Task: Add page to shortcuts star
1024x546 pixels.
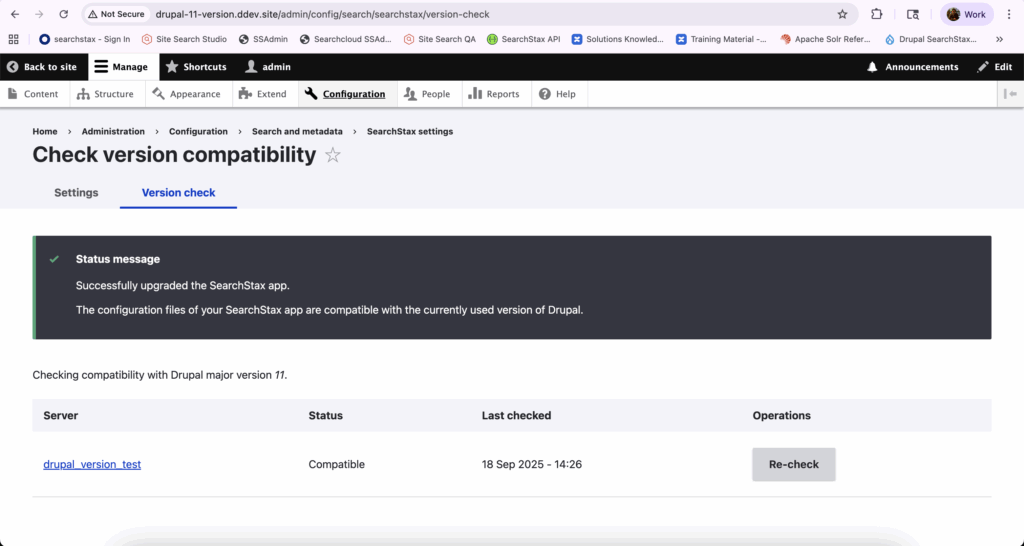Action: [x=333, y=155]
